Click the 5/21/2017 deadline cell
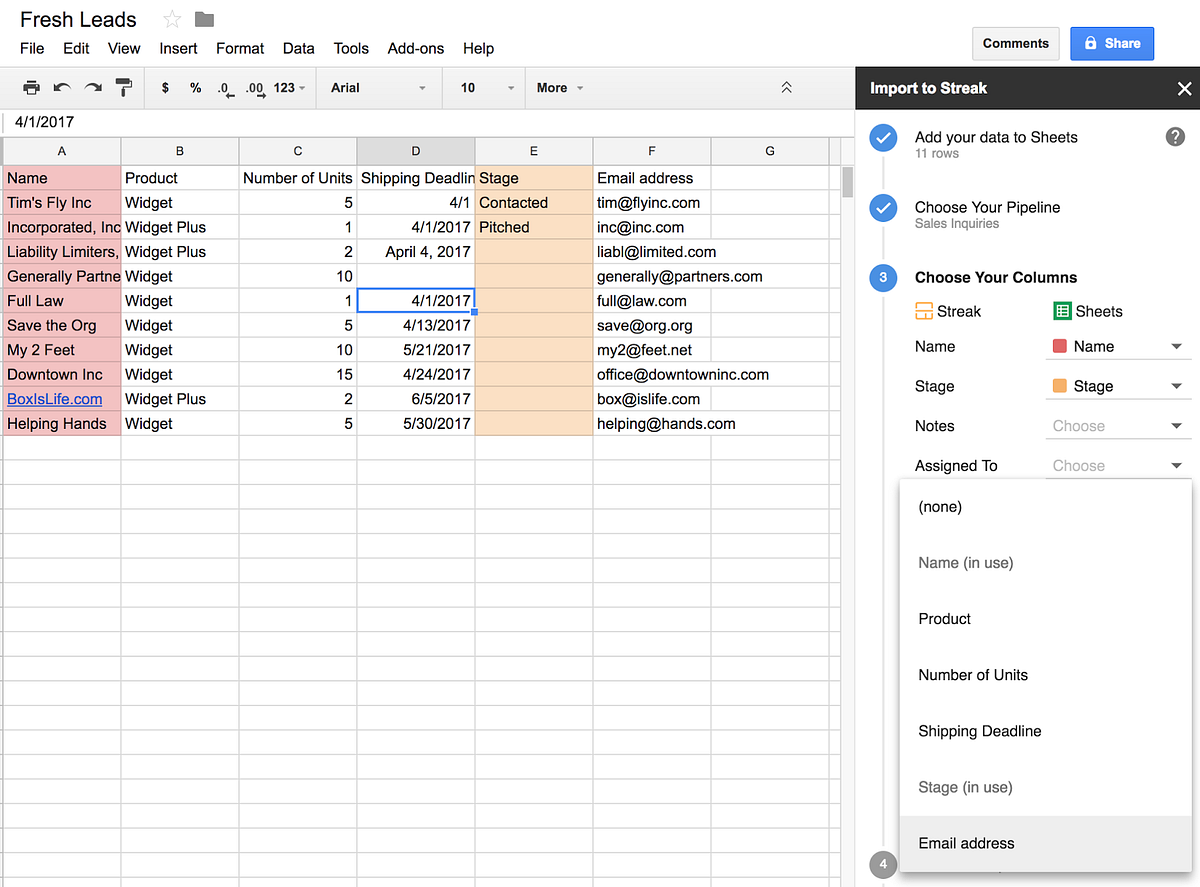 416,350
